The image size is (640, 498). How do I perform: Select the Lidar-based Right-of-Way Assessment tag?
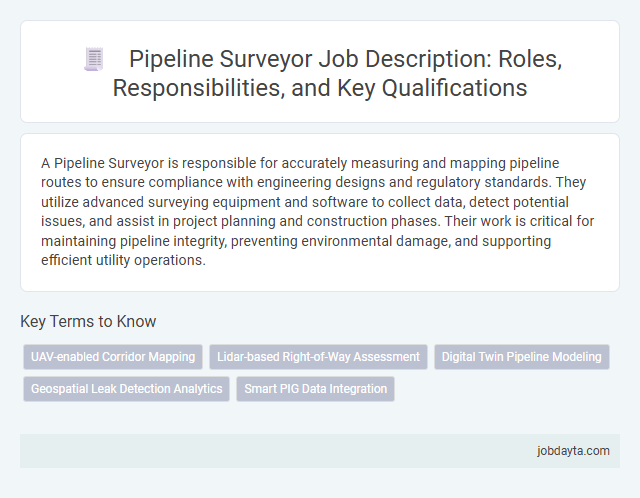pyautogui.click(x=318, y=357)
